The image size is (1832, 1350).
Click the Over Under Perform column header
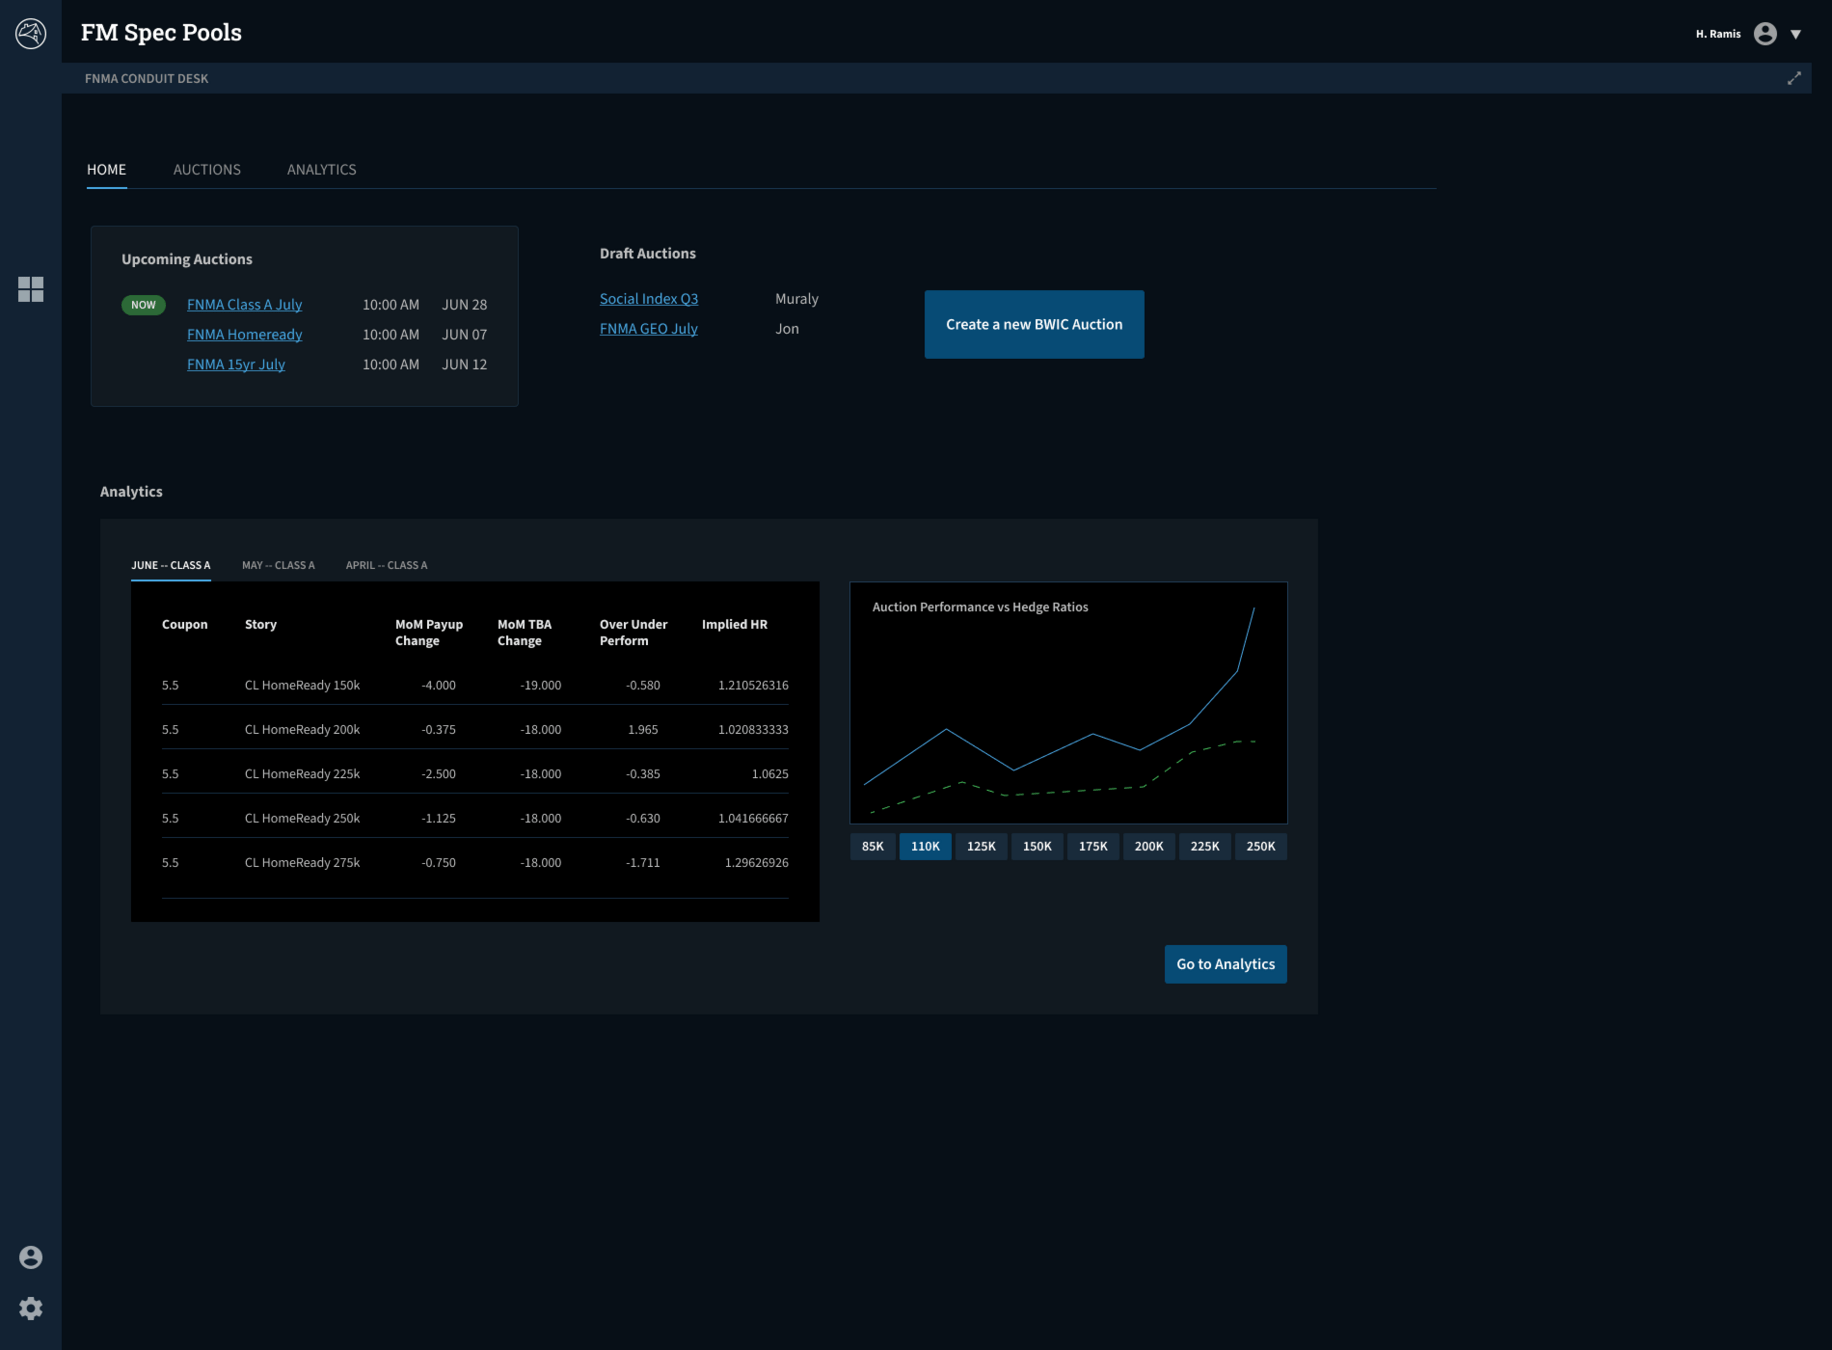coord(634,632)
